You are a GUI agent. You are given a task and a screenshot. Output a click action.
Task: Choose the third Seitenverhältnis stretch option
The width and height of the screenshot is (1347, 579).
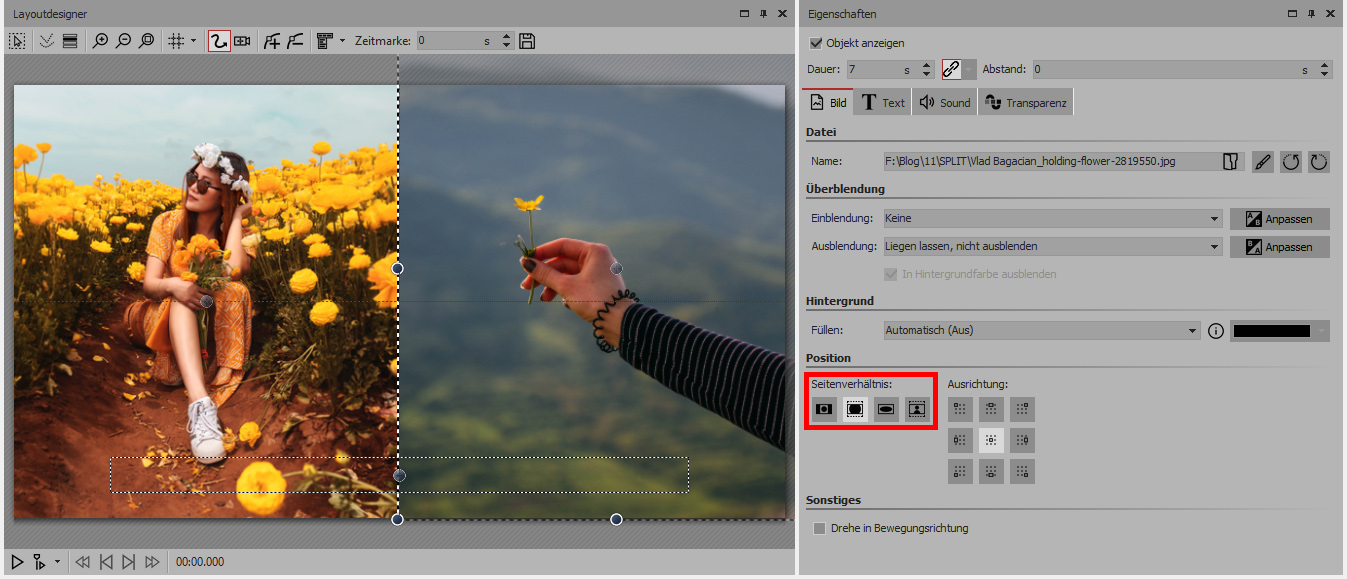pyautogui.click(x=886, y=409)
